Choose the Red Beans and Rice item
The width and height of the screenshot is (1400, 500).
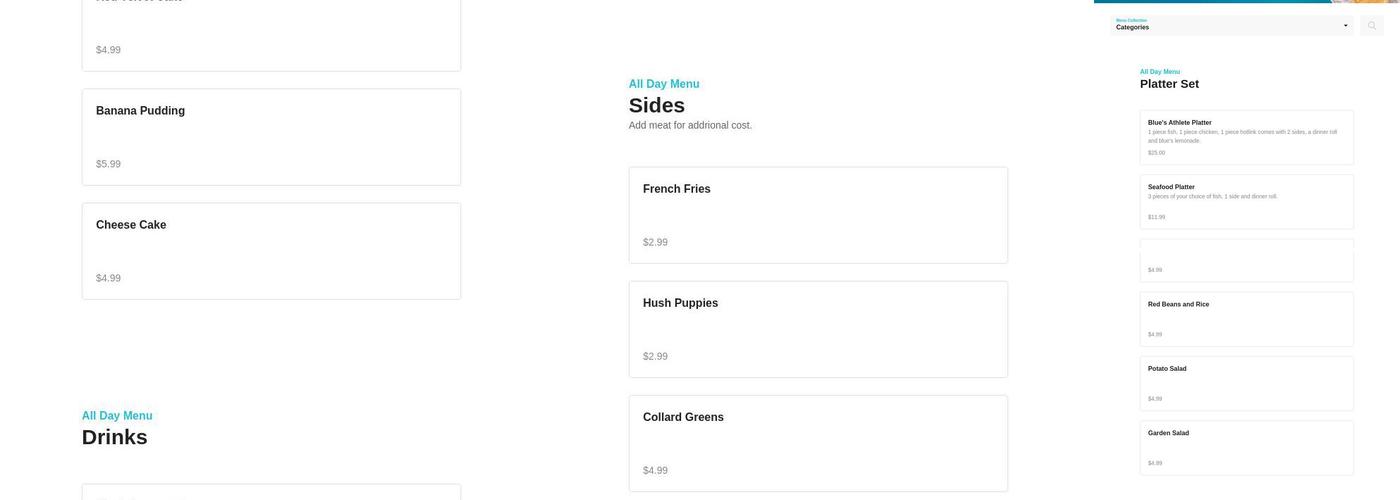(1246, 319)
